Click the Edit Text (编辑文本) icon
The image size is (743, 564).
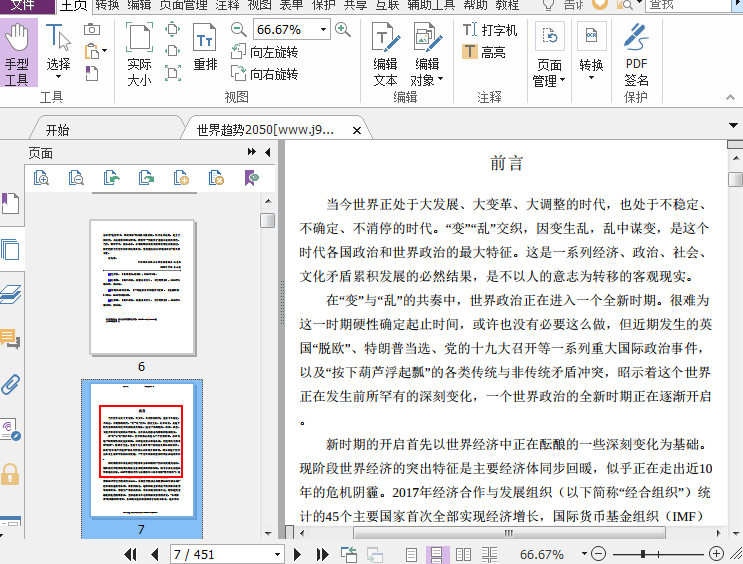pyautogui.click(x=385, y=54)
